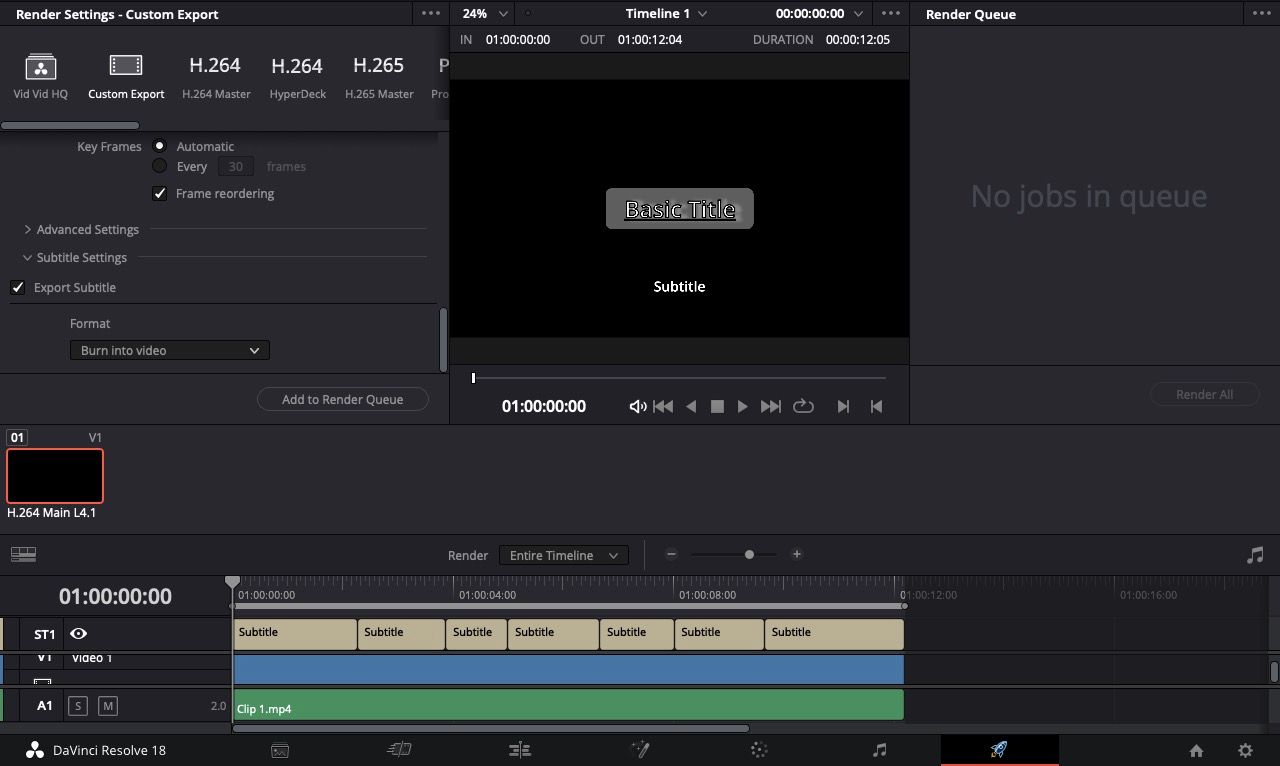The image size is (1280, 766).
Task: Click Add to Render Queue
Action: pos(343,399)
